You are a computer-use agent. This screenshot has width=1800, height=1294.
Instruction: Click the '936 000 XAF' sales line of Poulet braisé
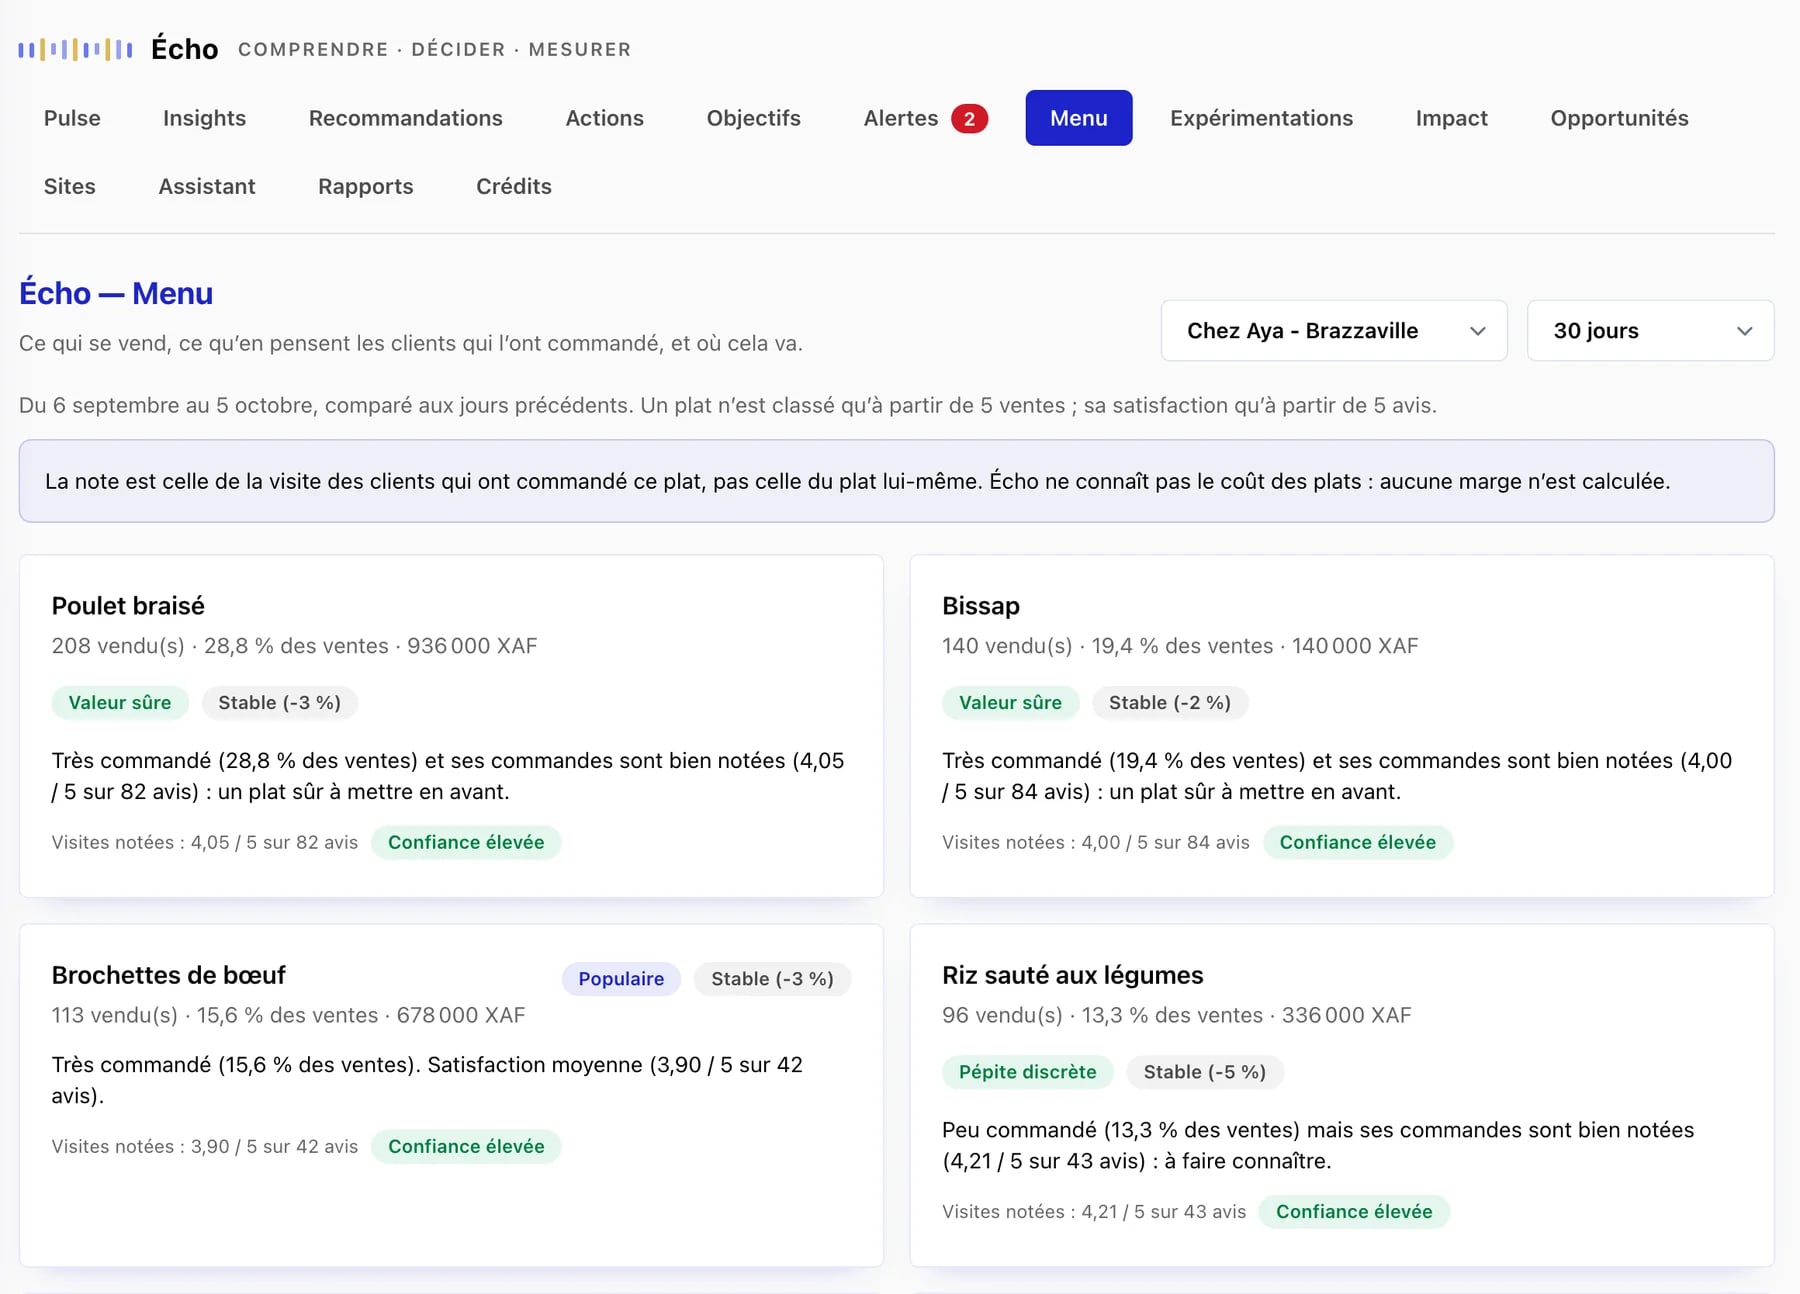[294, 646]
